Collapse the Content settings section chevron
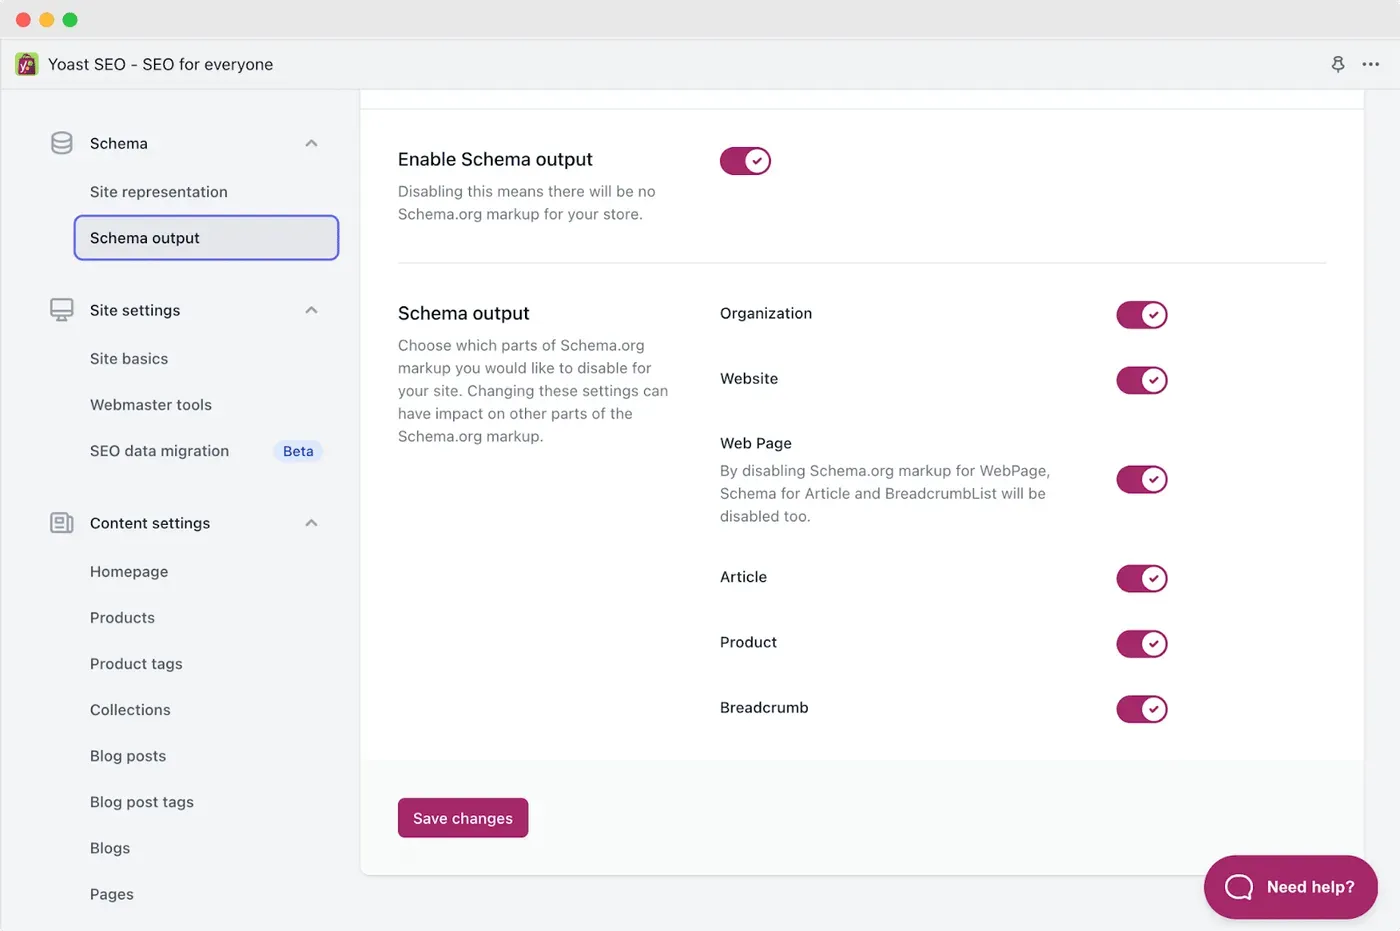 (x=311, y=523)
